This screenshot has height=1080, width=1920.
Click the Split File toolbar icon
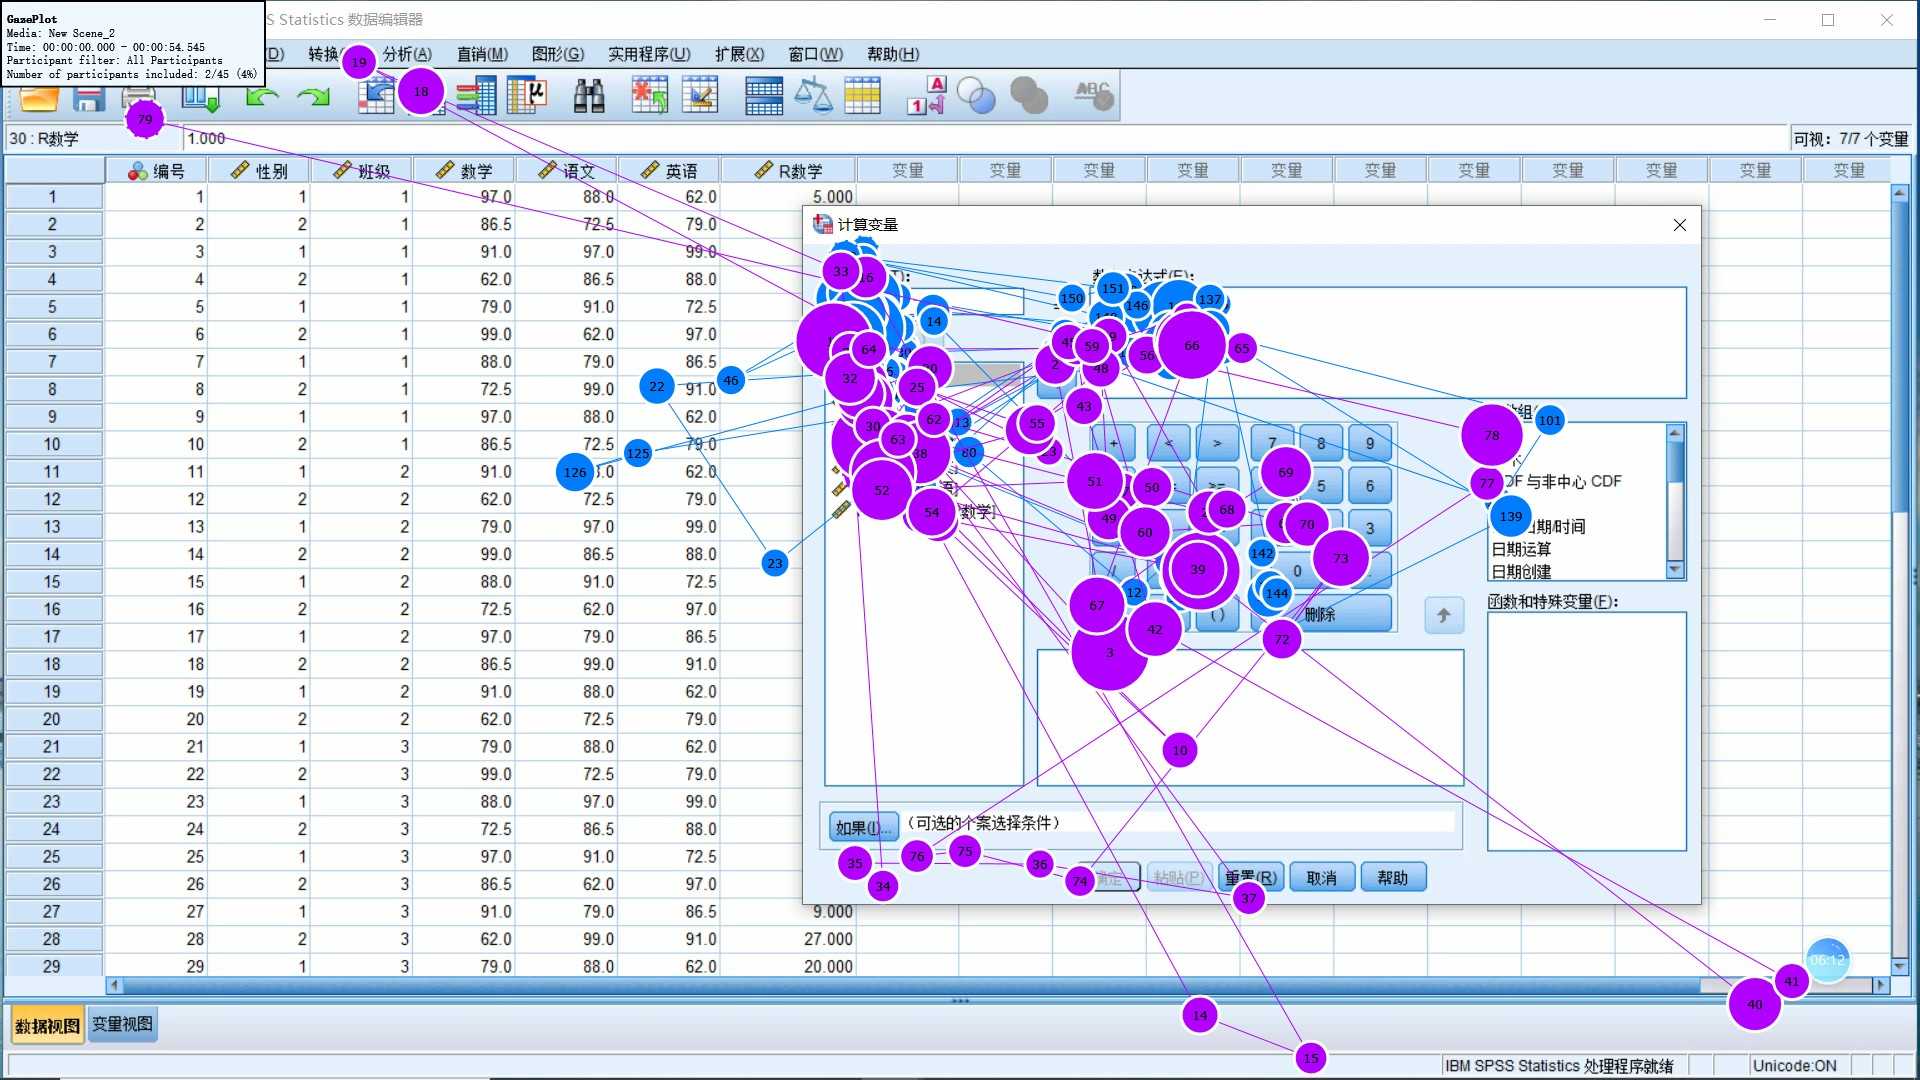pyautogui.click(x=764, y=97)
